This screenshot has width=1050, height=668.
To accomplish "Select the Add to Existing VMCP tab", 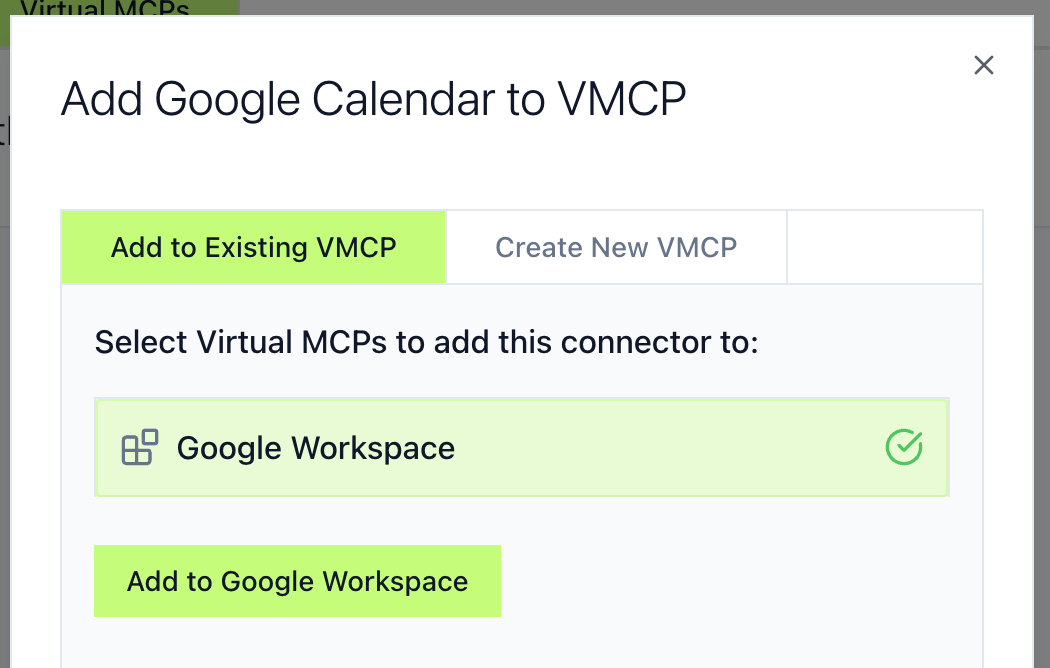I will pyautogui.click(x=253, y=247).
